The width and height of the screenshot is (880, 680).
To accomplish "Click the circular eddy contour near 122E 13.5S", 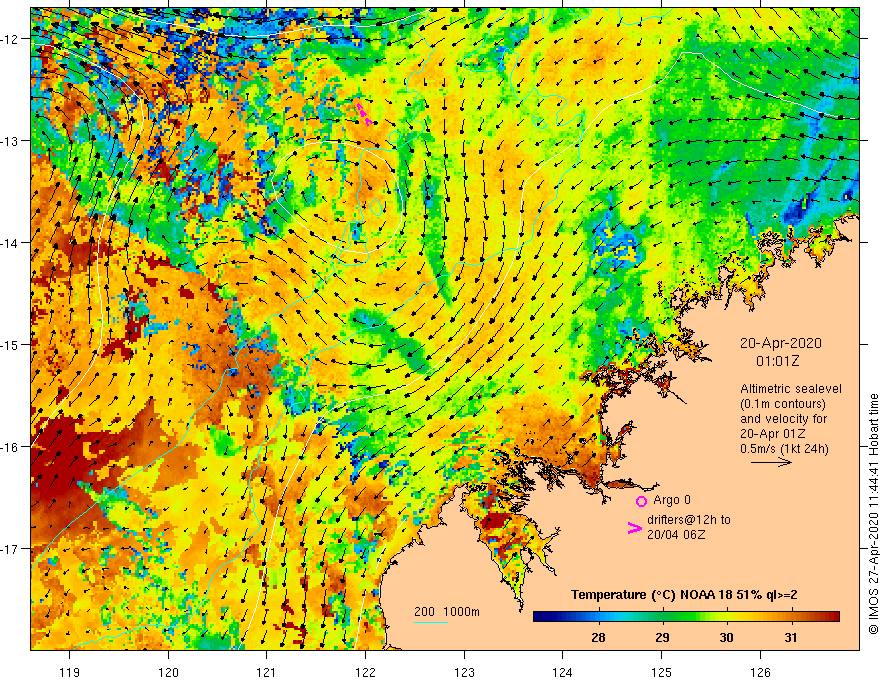I will (x=337, y=197).
